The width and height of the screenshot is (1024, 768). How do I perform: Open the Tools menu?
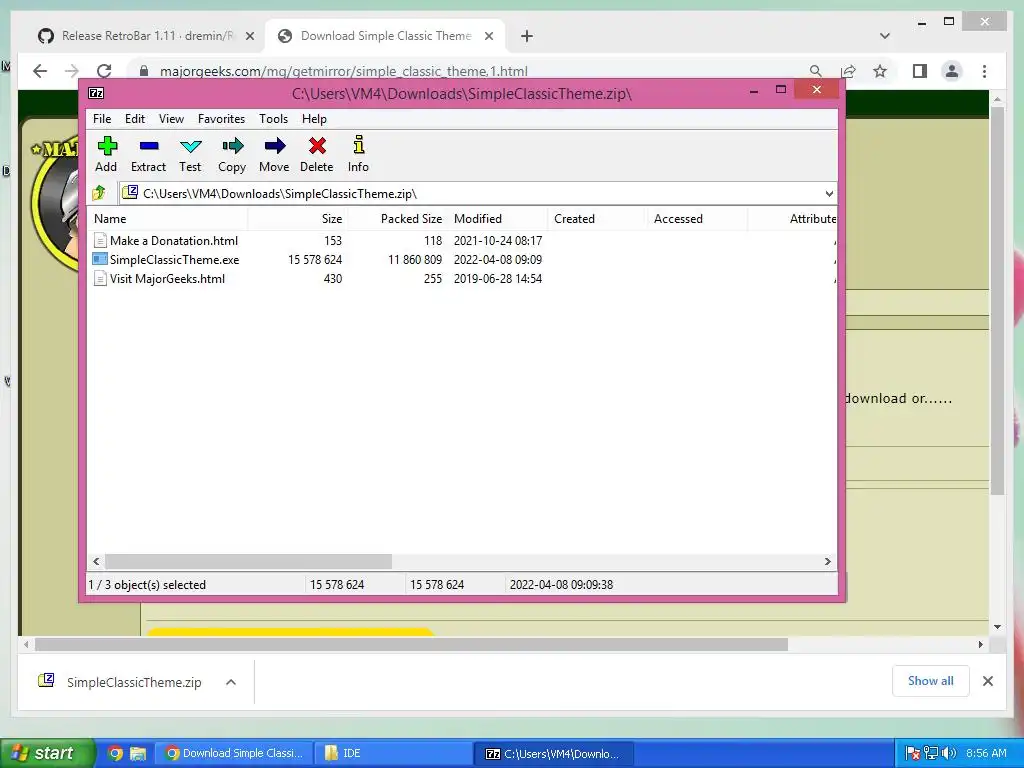click(273, 118)
